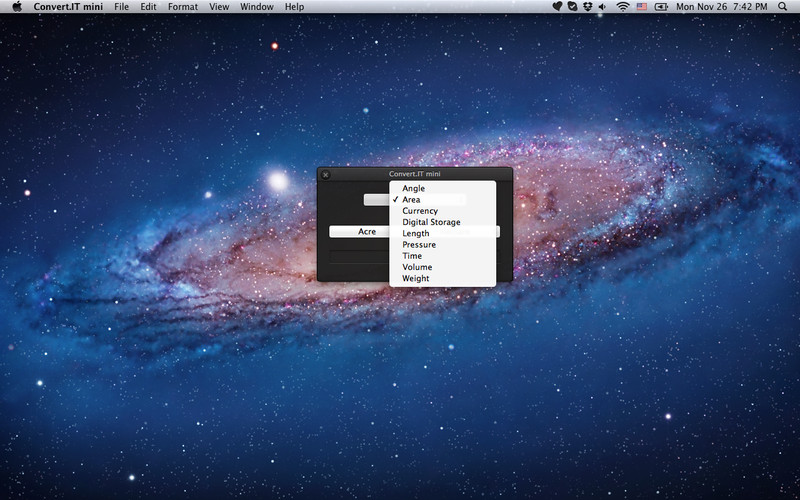This screenshot has height=500, width=800.
Task: Open the Window menu
Action: 257,7
